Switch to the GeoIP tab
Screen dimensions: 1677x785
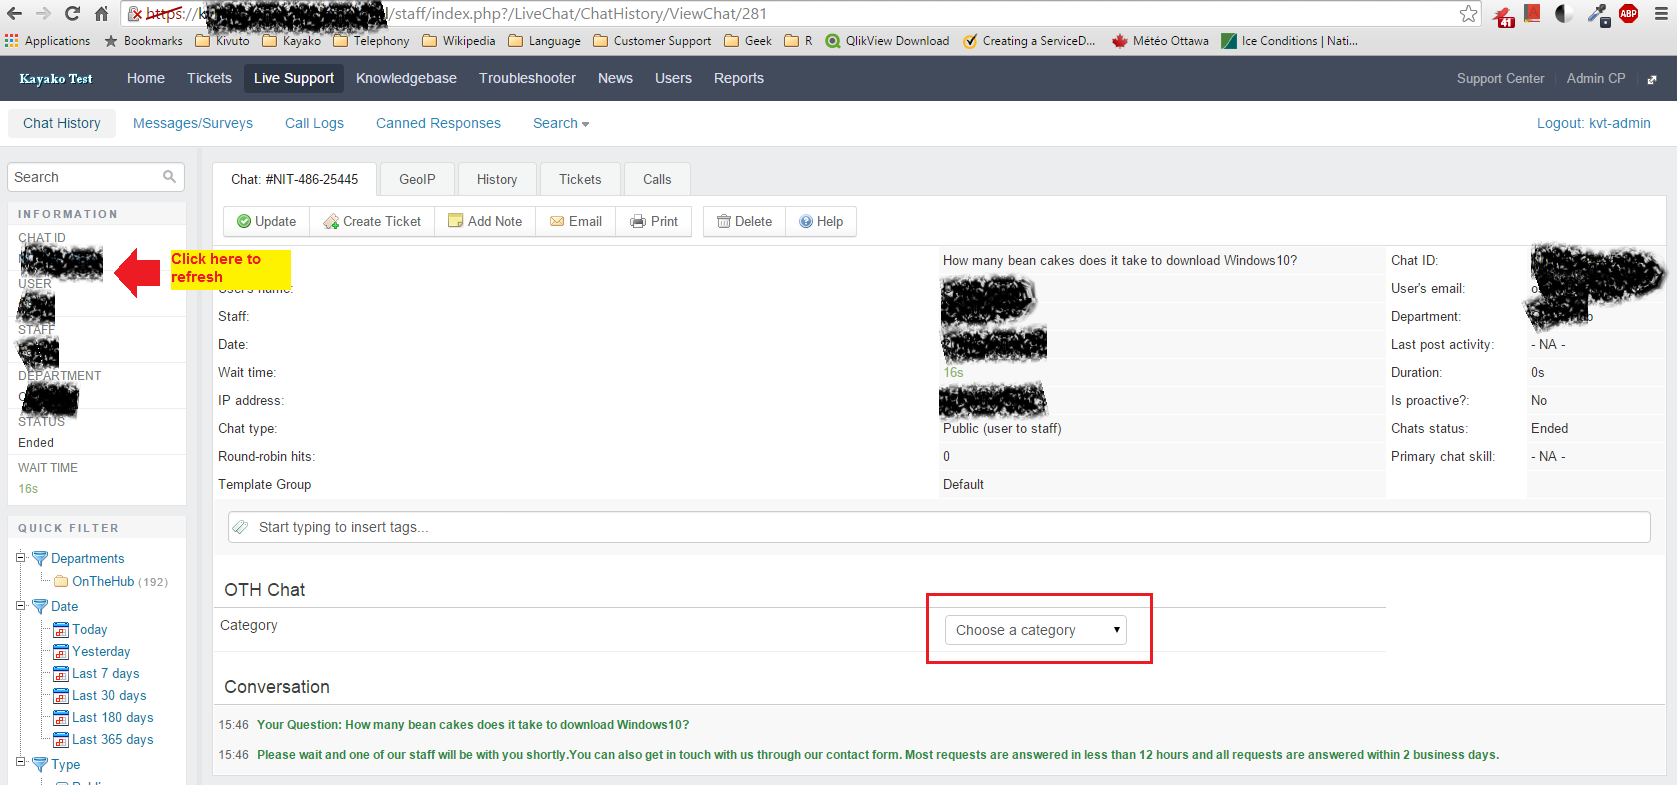[417, 179]
